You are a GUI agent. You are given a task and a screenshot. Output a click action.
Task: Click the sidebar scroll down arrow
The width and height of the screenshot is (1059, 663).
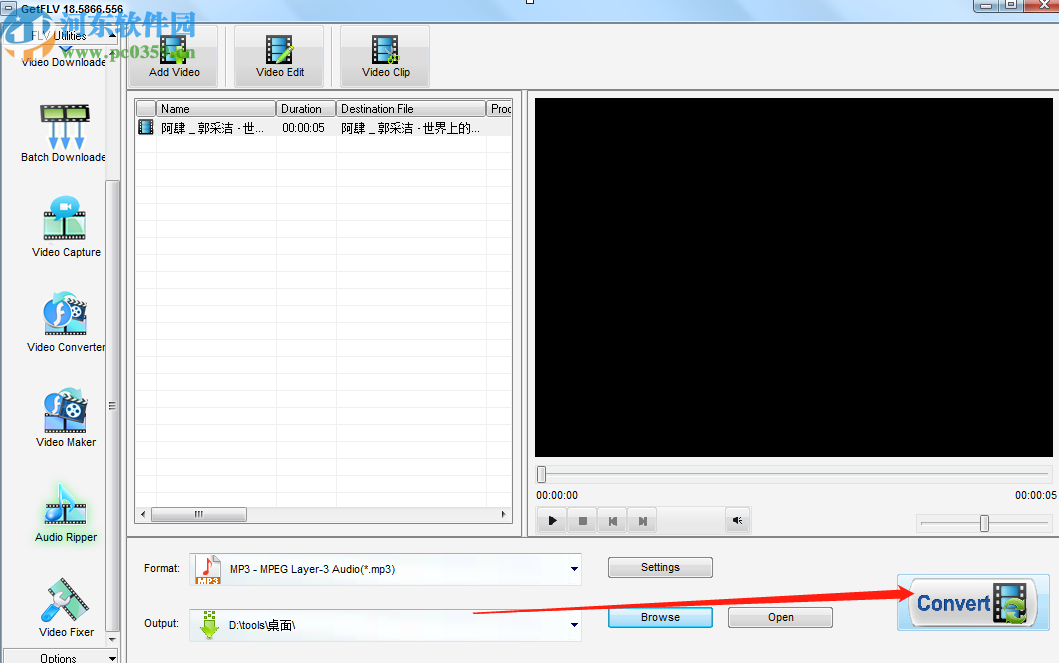click(112, 639)
